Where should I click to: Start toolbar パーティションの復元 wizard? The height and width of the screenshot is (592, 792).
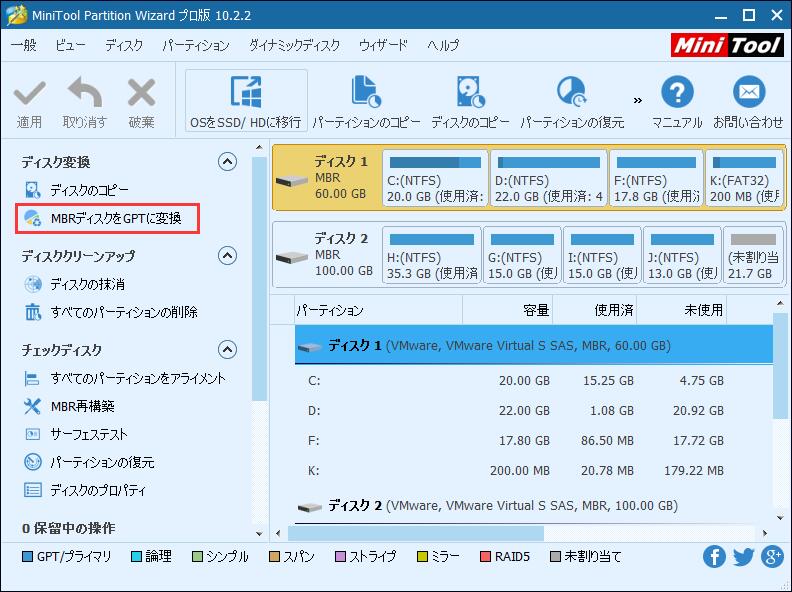click(572, 101)
